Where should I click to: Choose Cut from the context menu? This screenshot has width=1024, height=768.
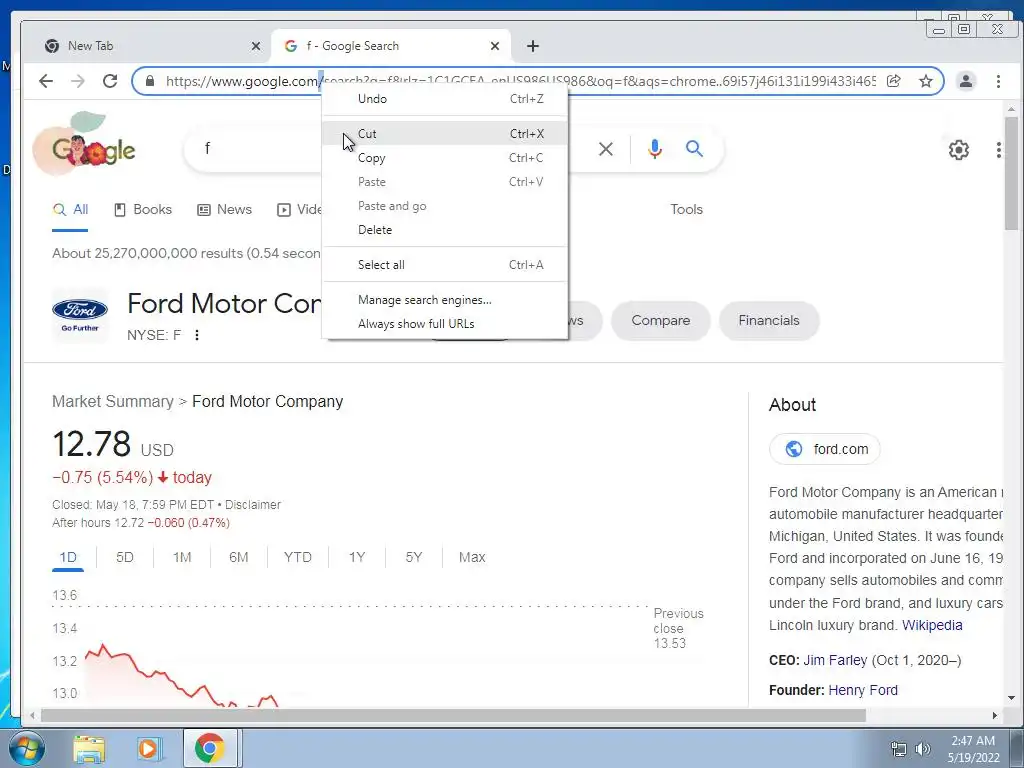[445, 133]
